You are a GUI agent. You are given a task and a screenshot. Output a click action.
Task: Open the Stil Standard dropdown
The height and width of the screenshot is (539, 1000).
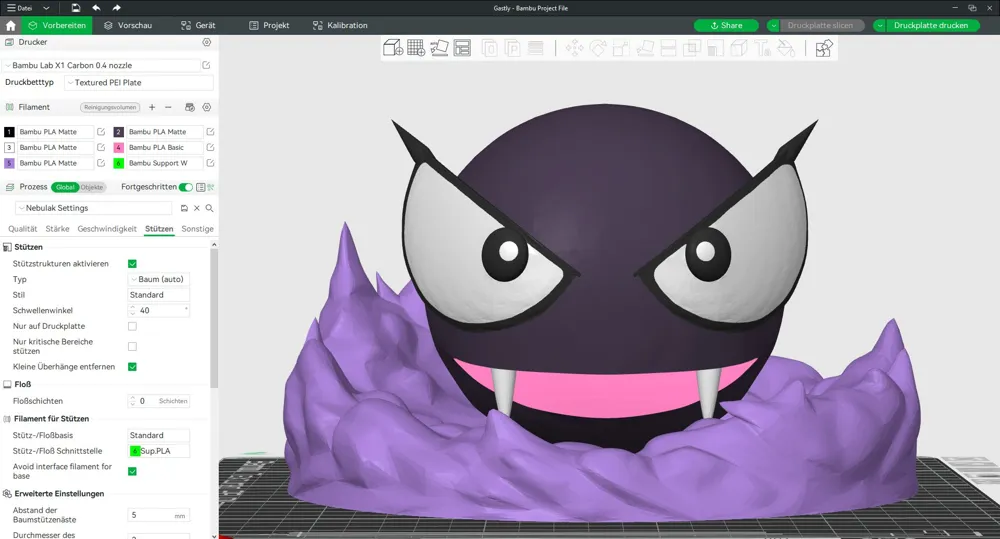coord(159,295)
